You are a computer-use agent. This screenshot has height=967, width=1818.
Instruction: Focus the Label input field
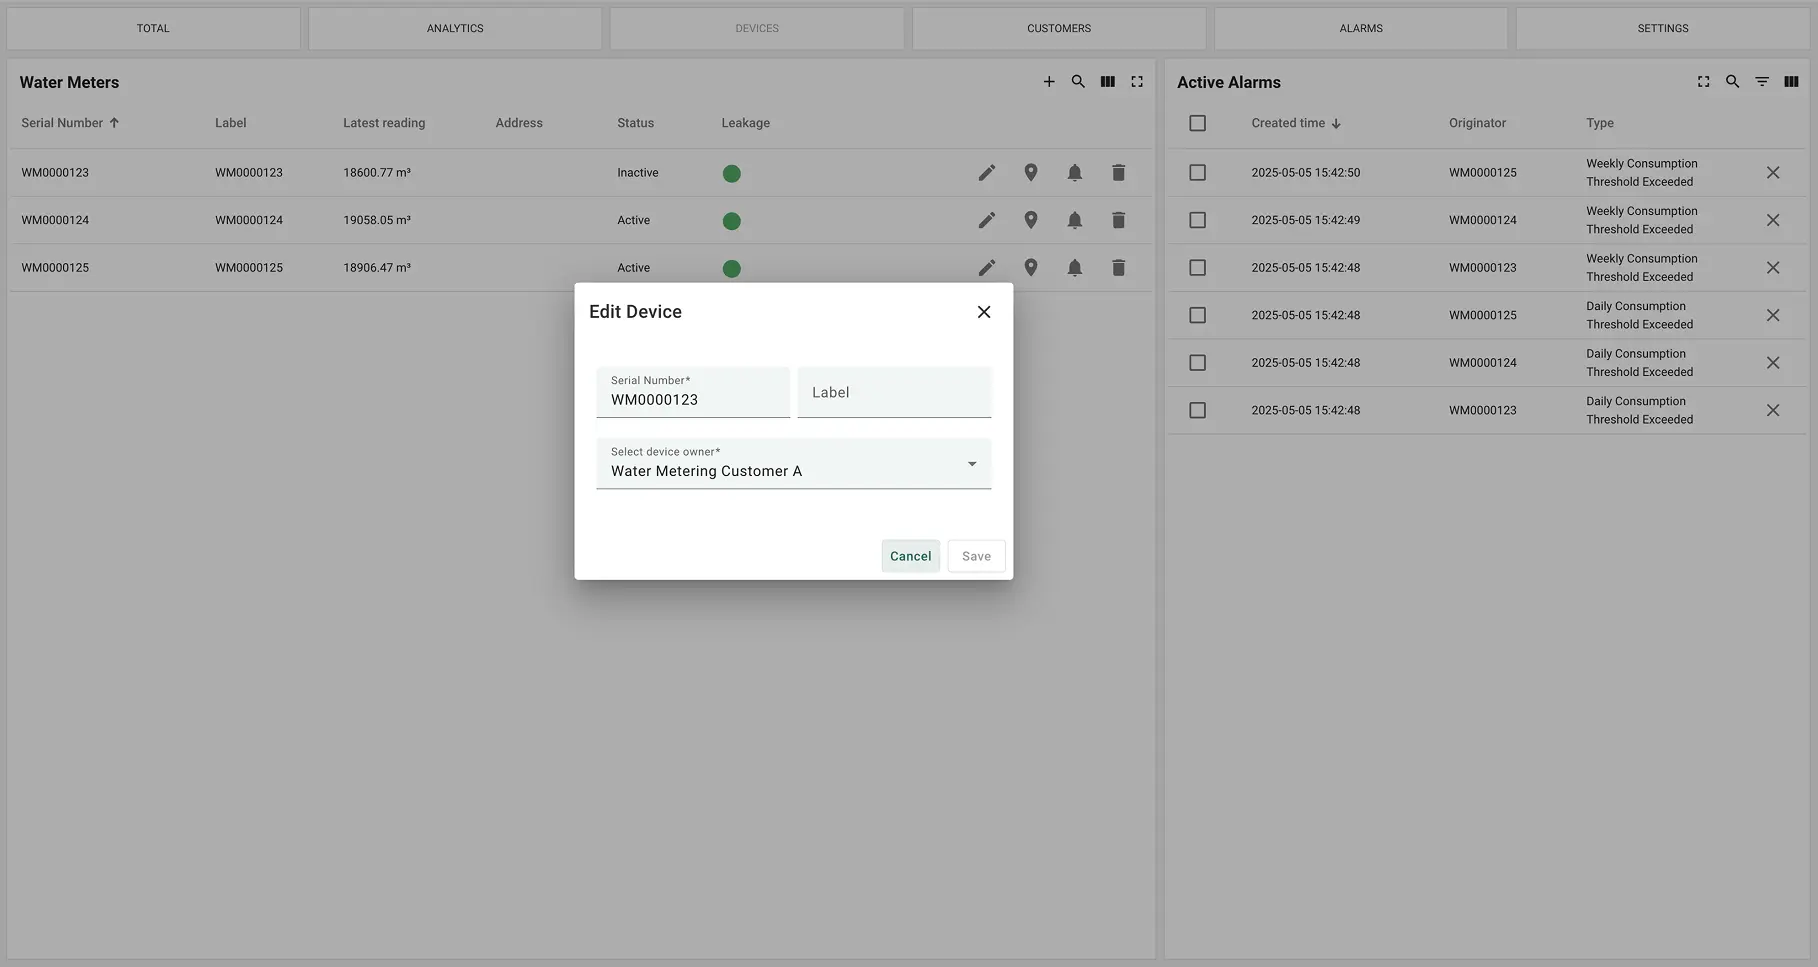(x=894, y=393)
